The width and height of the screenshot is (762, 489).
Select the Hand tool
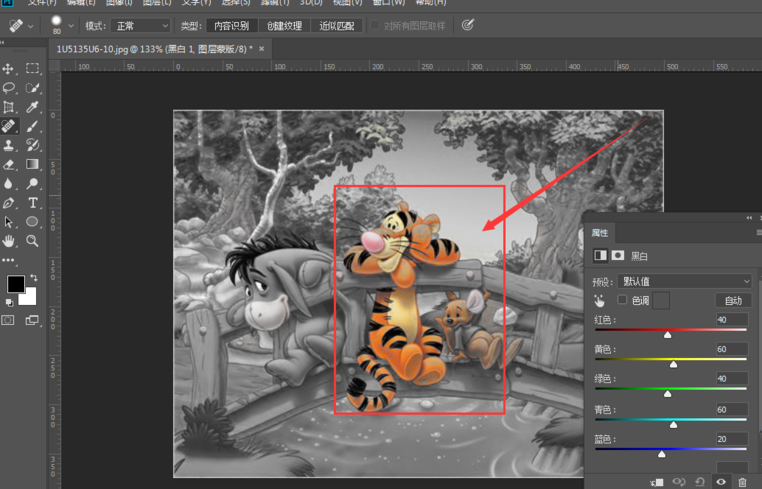(9, 241)
